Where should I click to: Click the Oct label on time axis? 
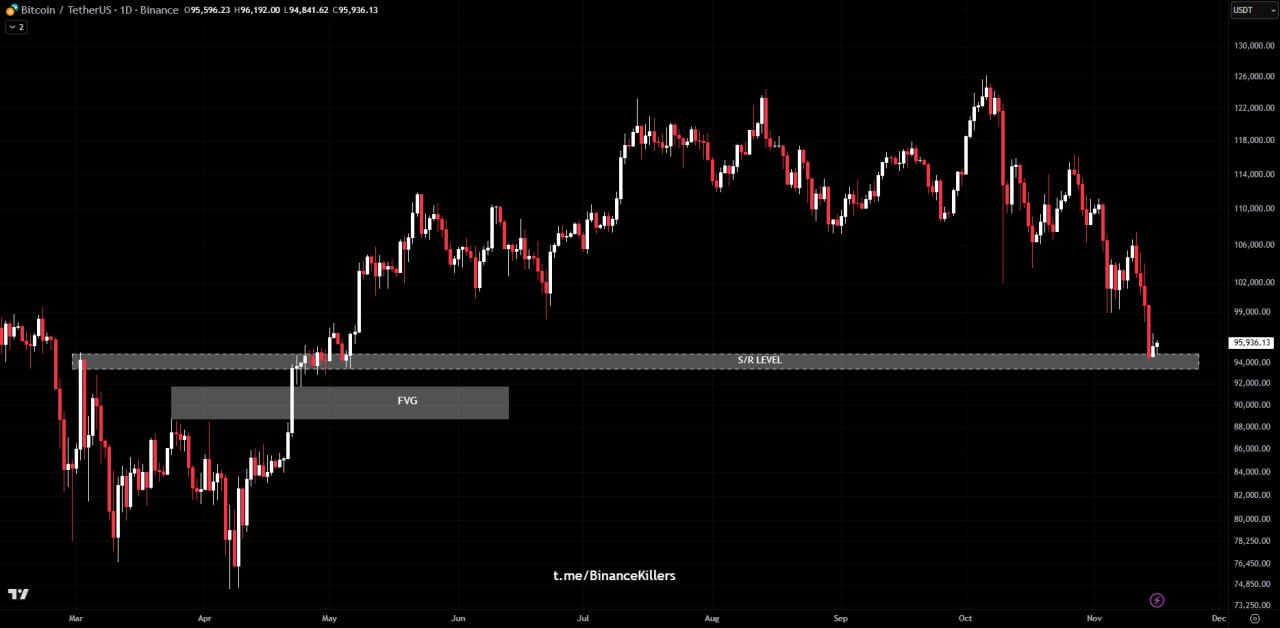tap(965, 619)
